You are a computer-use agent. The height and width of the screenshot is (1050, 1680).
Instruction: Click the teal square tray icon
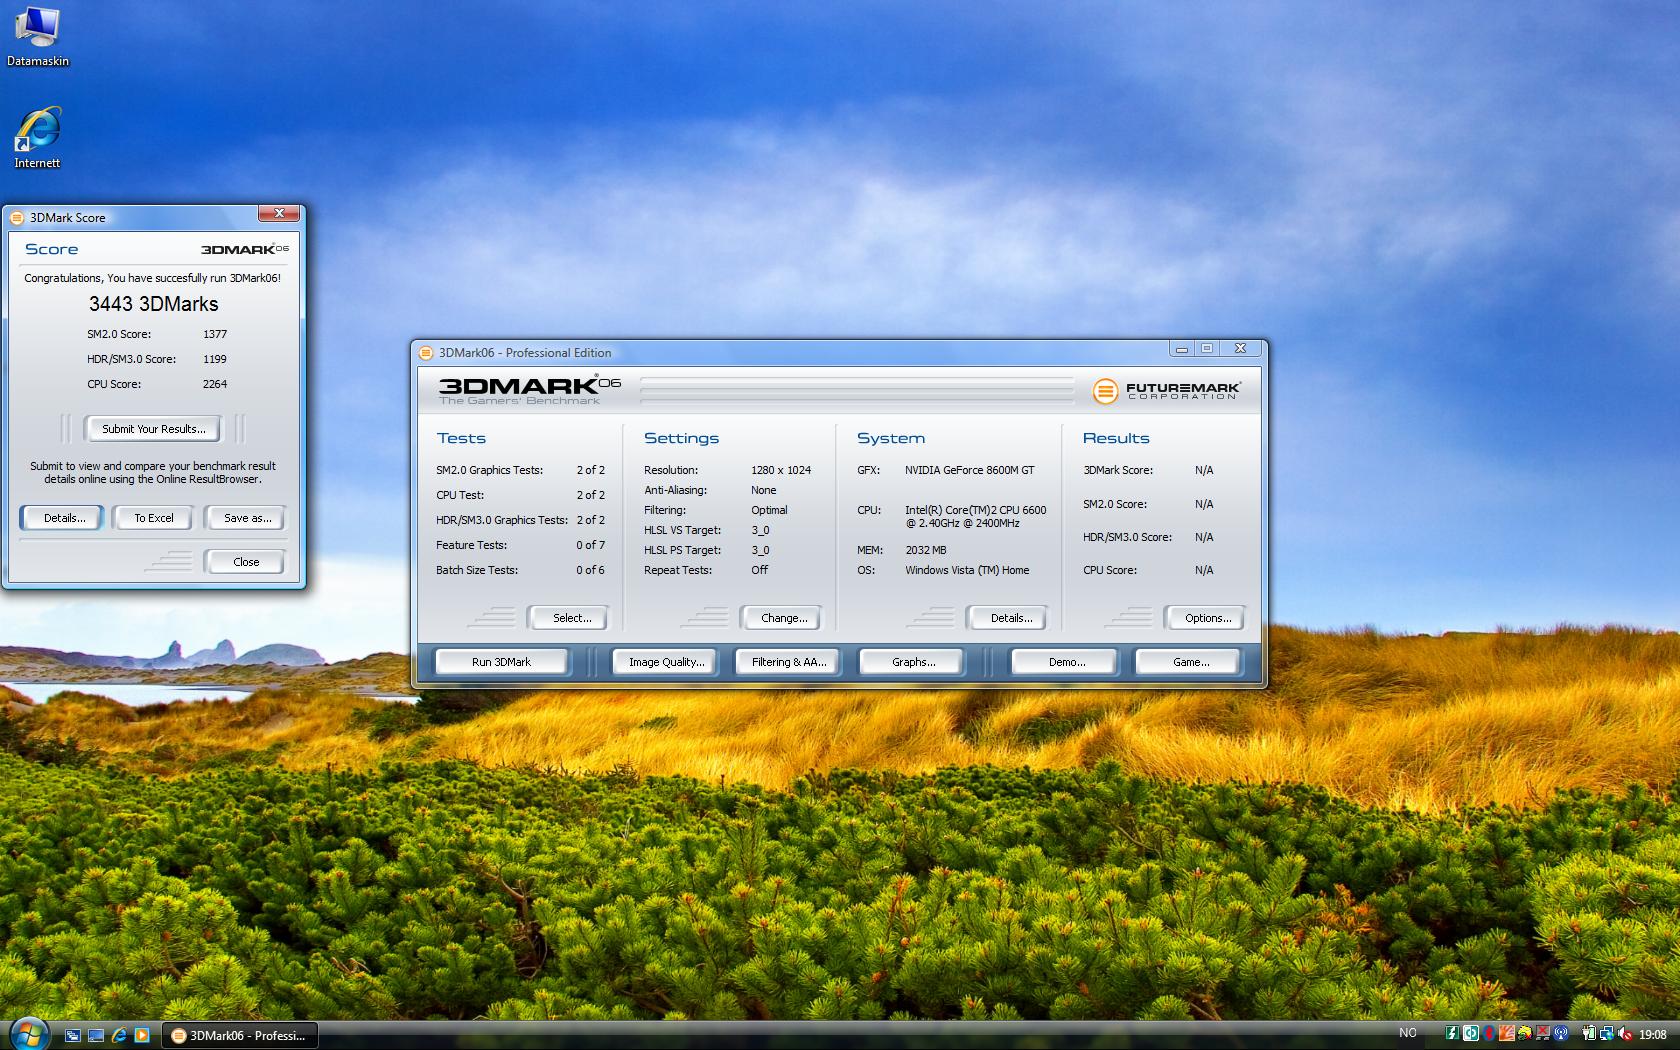tap(1471, 1033)
